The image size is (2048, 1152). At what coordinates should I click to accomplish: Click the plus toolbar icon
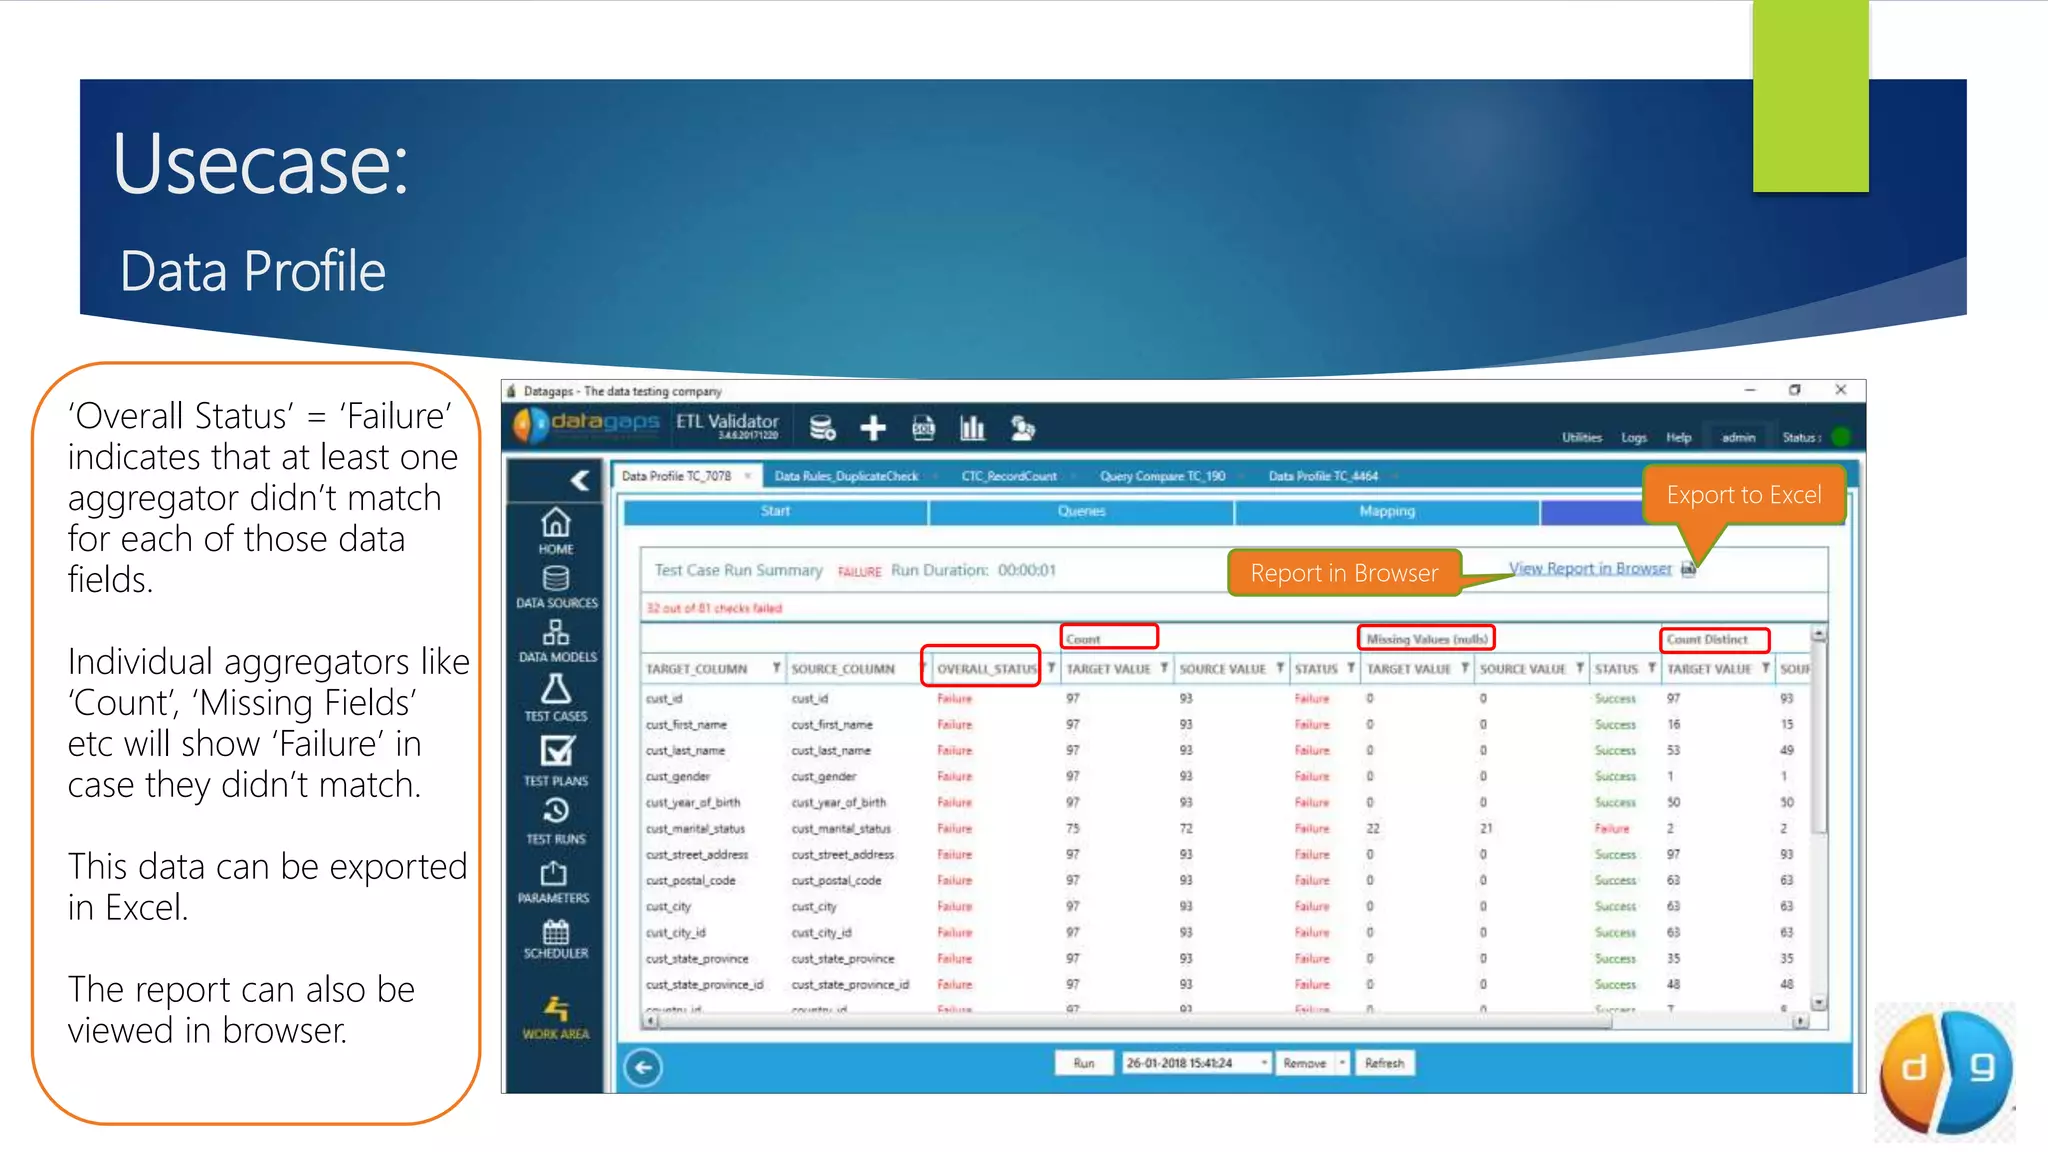[x=873, y=429]
